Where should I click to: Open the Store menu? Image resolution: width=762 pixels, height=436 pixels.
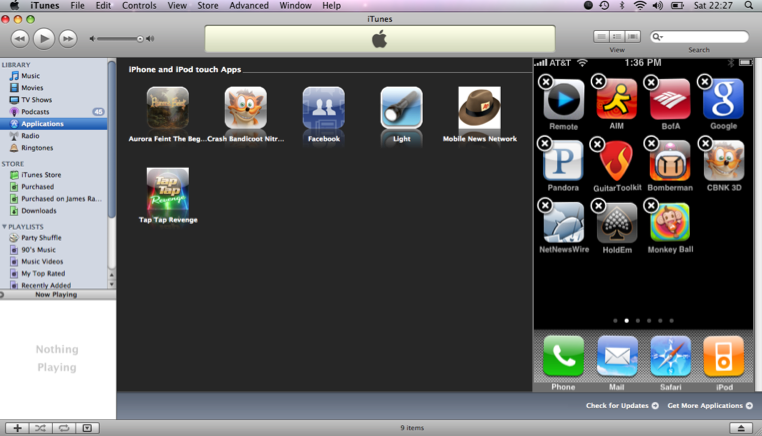pos(208,5)
